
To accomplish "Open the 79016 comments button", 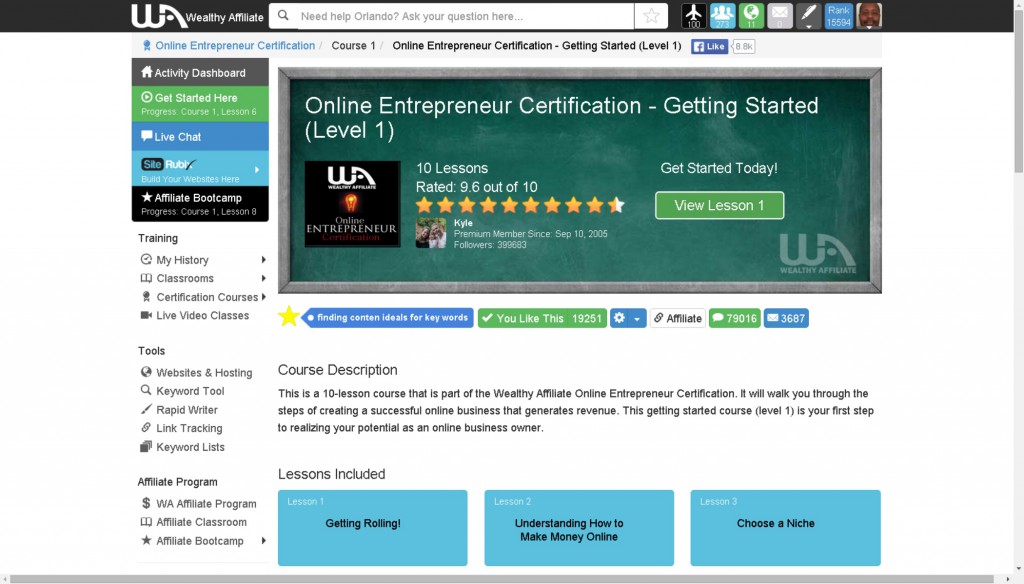I will click(x=735, y=318).
